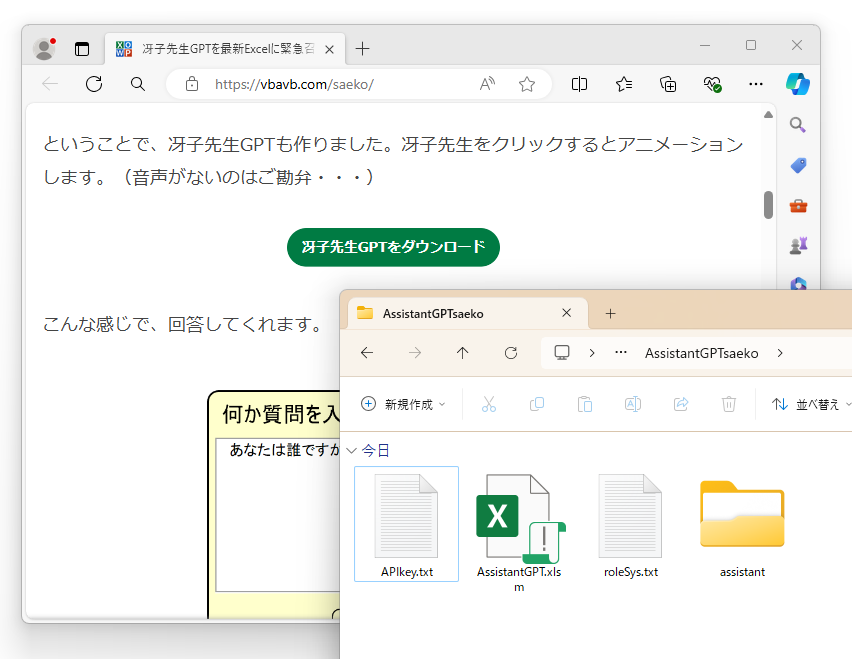Open the Share icon in File Explorer
Screen dimensions: 852x659
(680, 404)
